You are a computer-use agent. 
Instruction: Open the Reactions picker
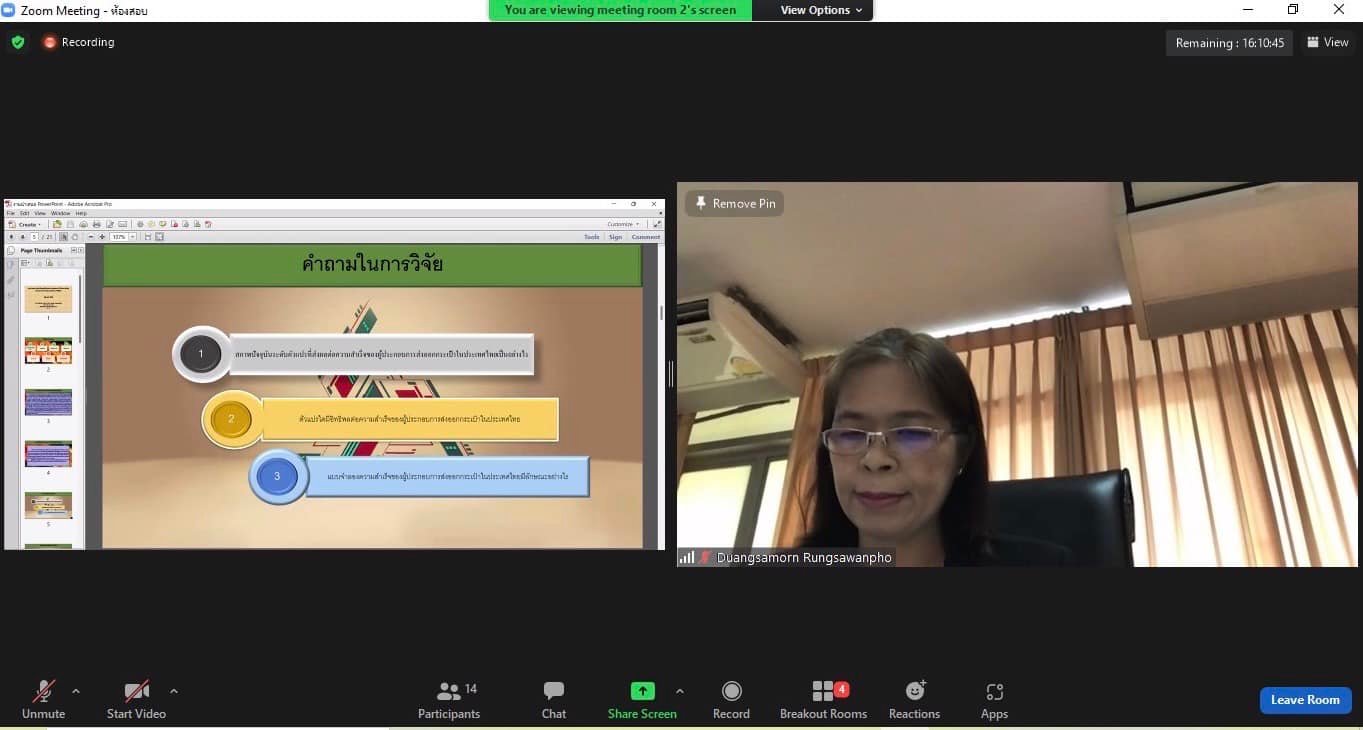[x=914, y=700]
